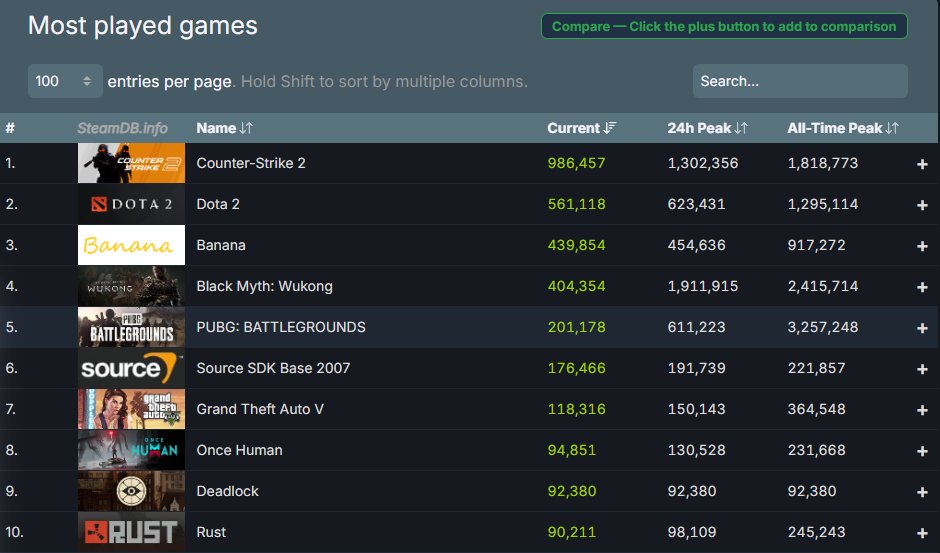Click current players value 94,851
Screen dimensions: 940x553
[x=571, y=450]
